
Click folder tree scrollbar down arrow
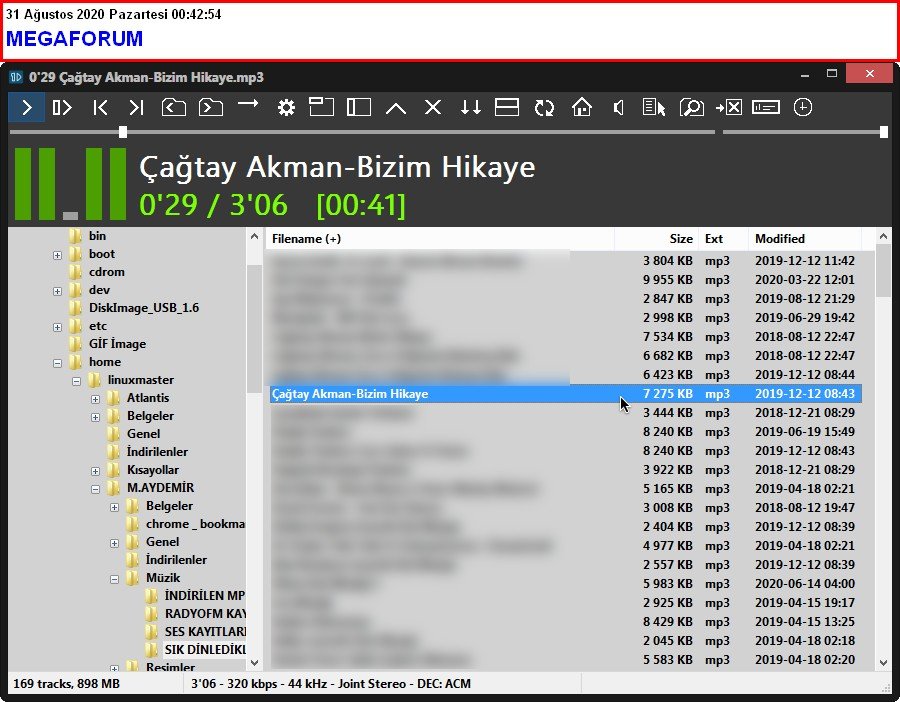click(x=254, y=662)
